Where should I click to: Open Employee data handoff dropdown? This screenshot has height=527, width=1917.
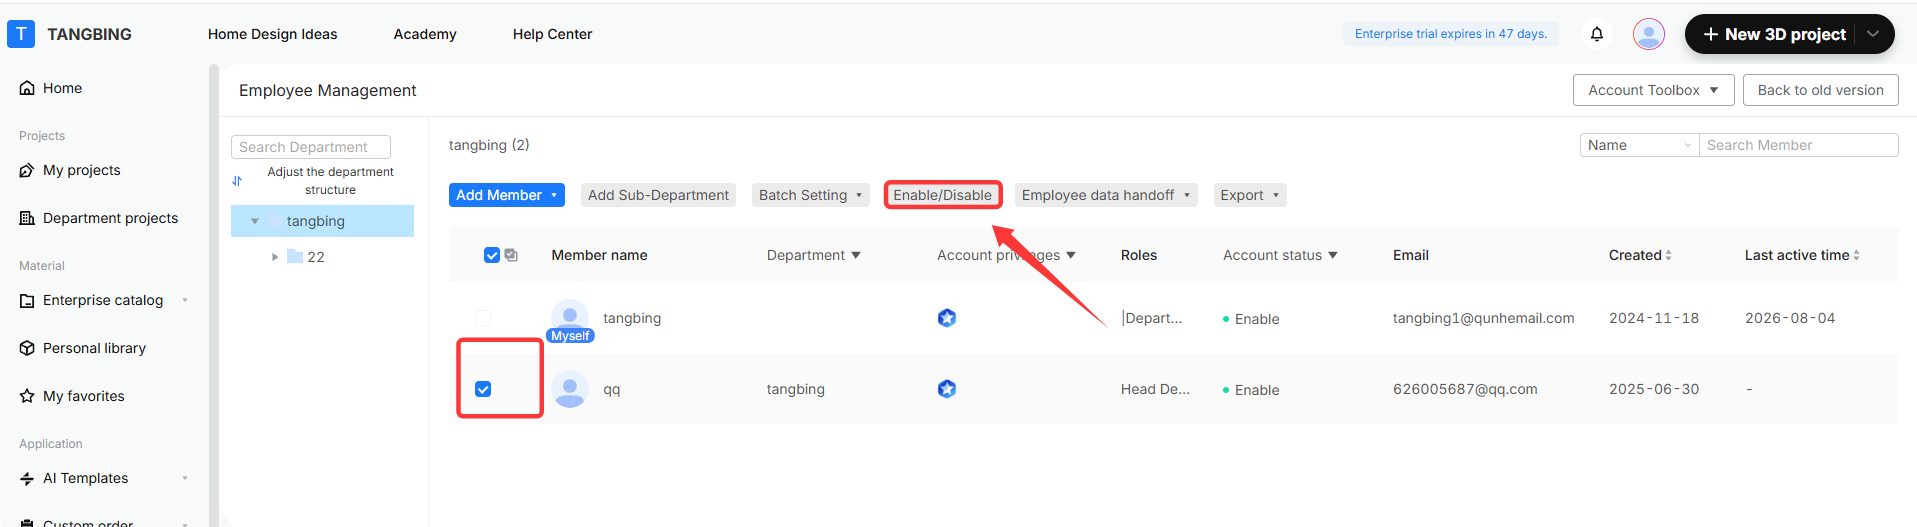[1106, 195]
